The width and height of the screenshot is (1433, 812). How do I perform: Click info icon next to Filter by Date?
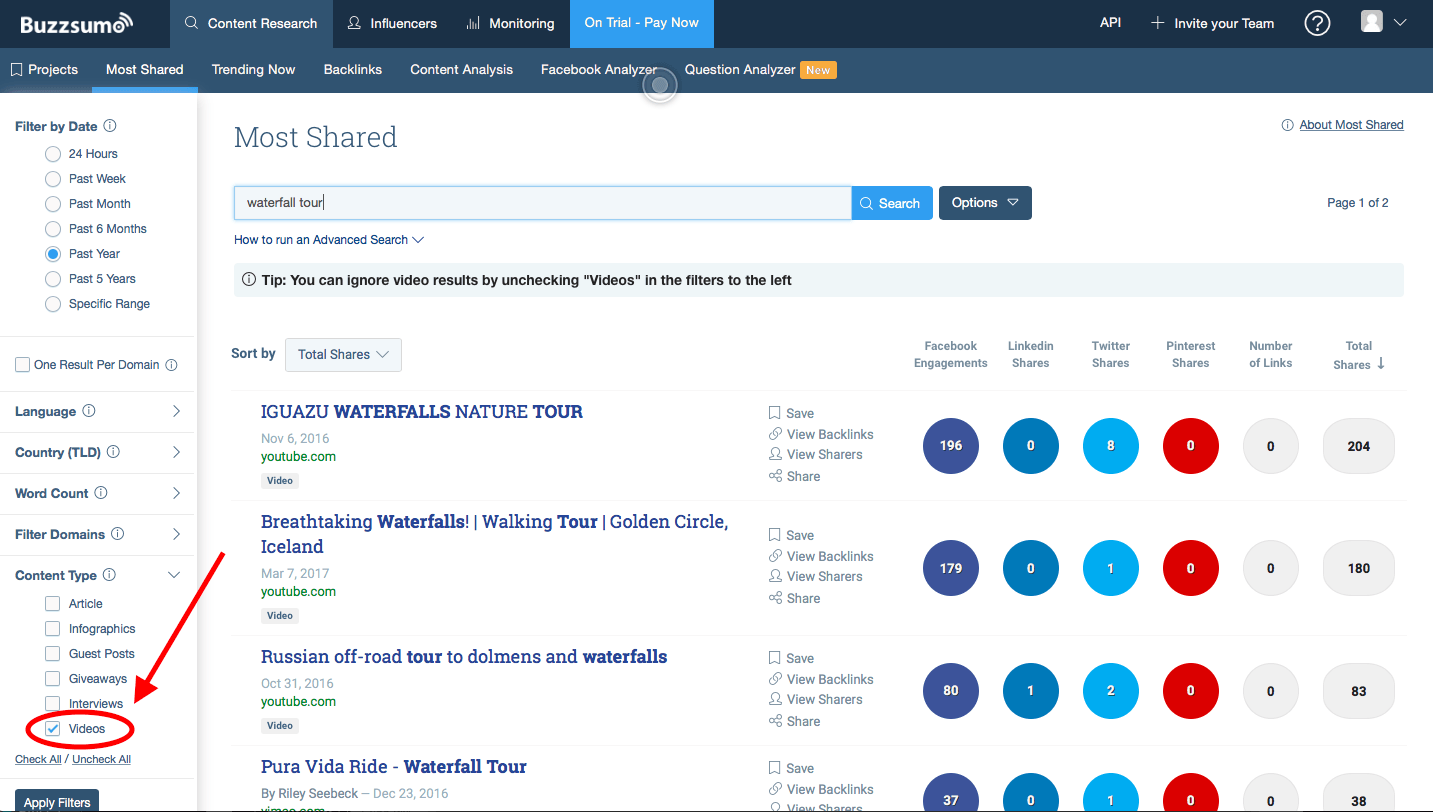[x=110, y=126]
